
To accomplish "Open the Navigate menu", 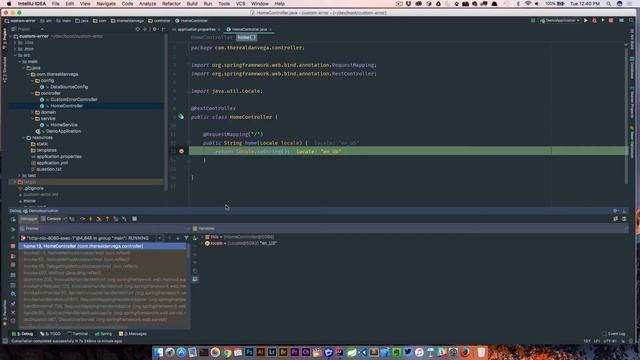I will (106, 4).
